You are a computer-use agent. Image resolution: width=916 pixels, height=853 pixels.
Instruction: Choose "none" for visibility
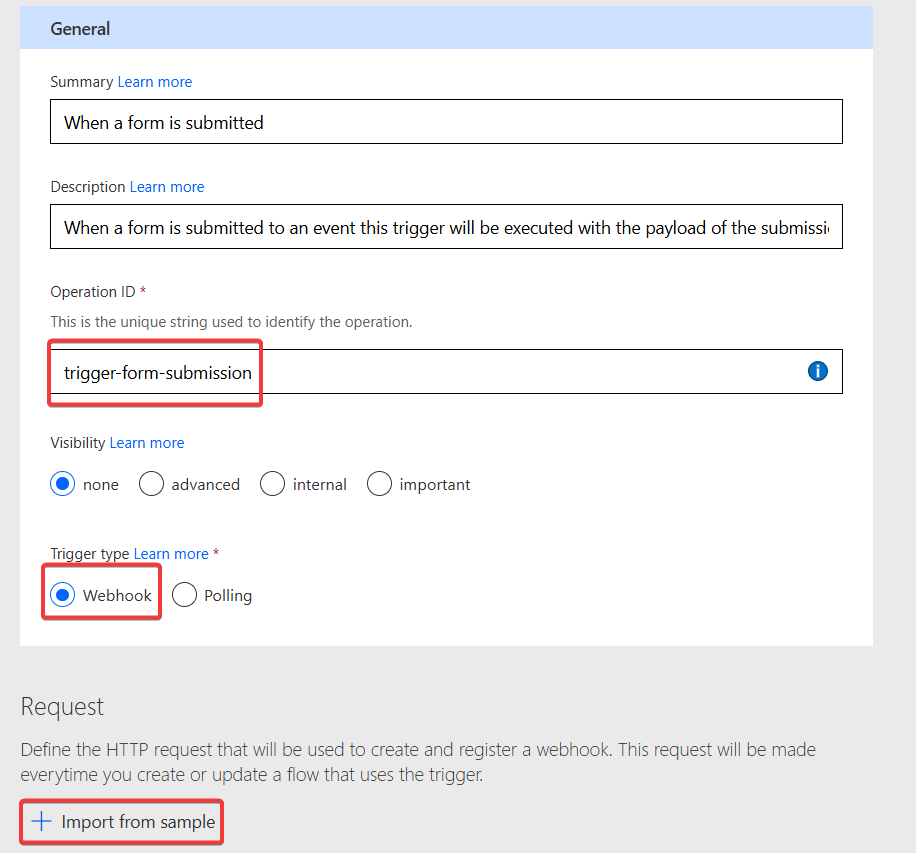(62, 484)
